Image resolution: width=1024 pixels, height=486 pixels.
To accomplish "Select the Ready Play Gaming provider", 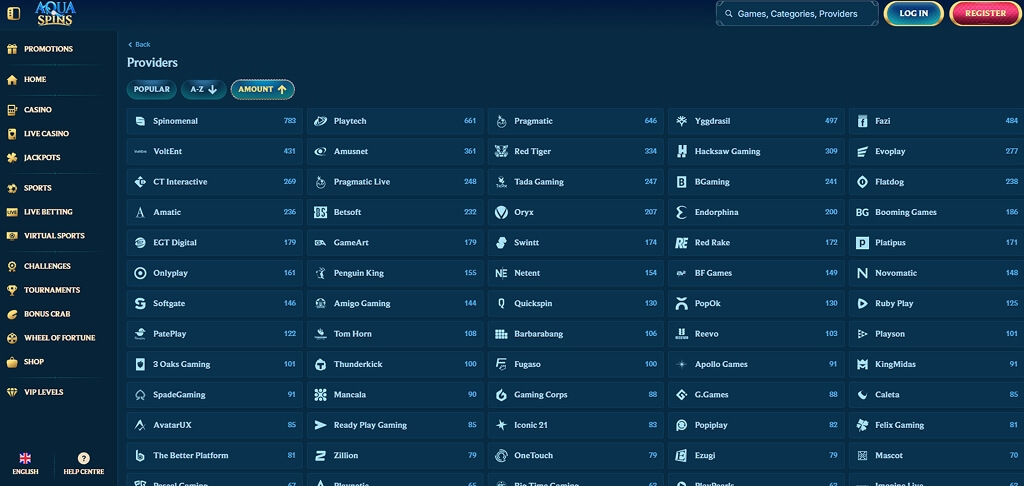I will click(x=395, y=425).
